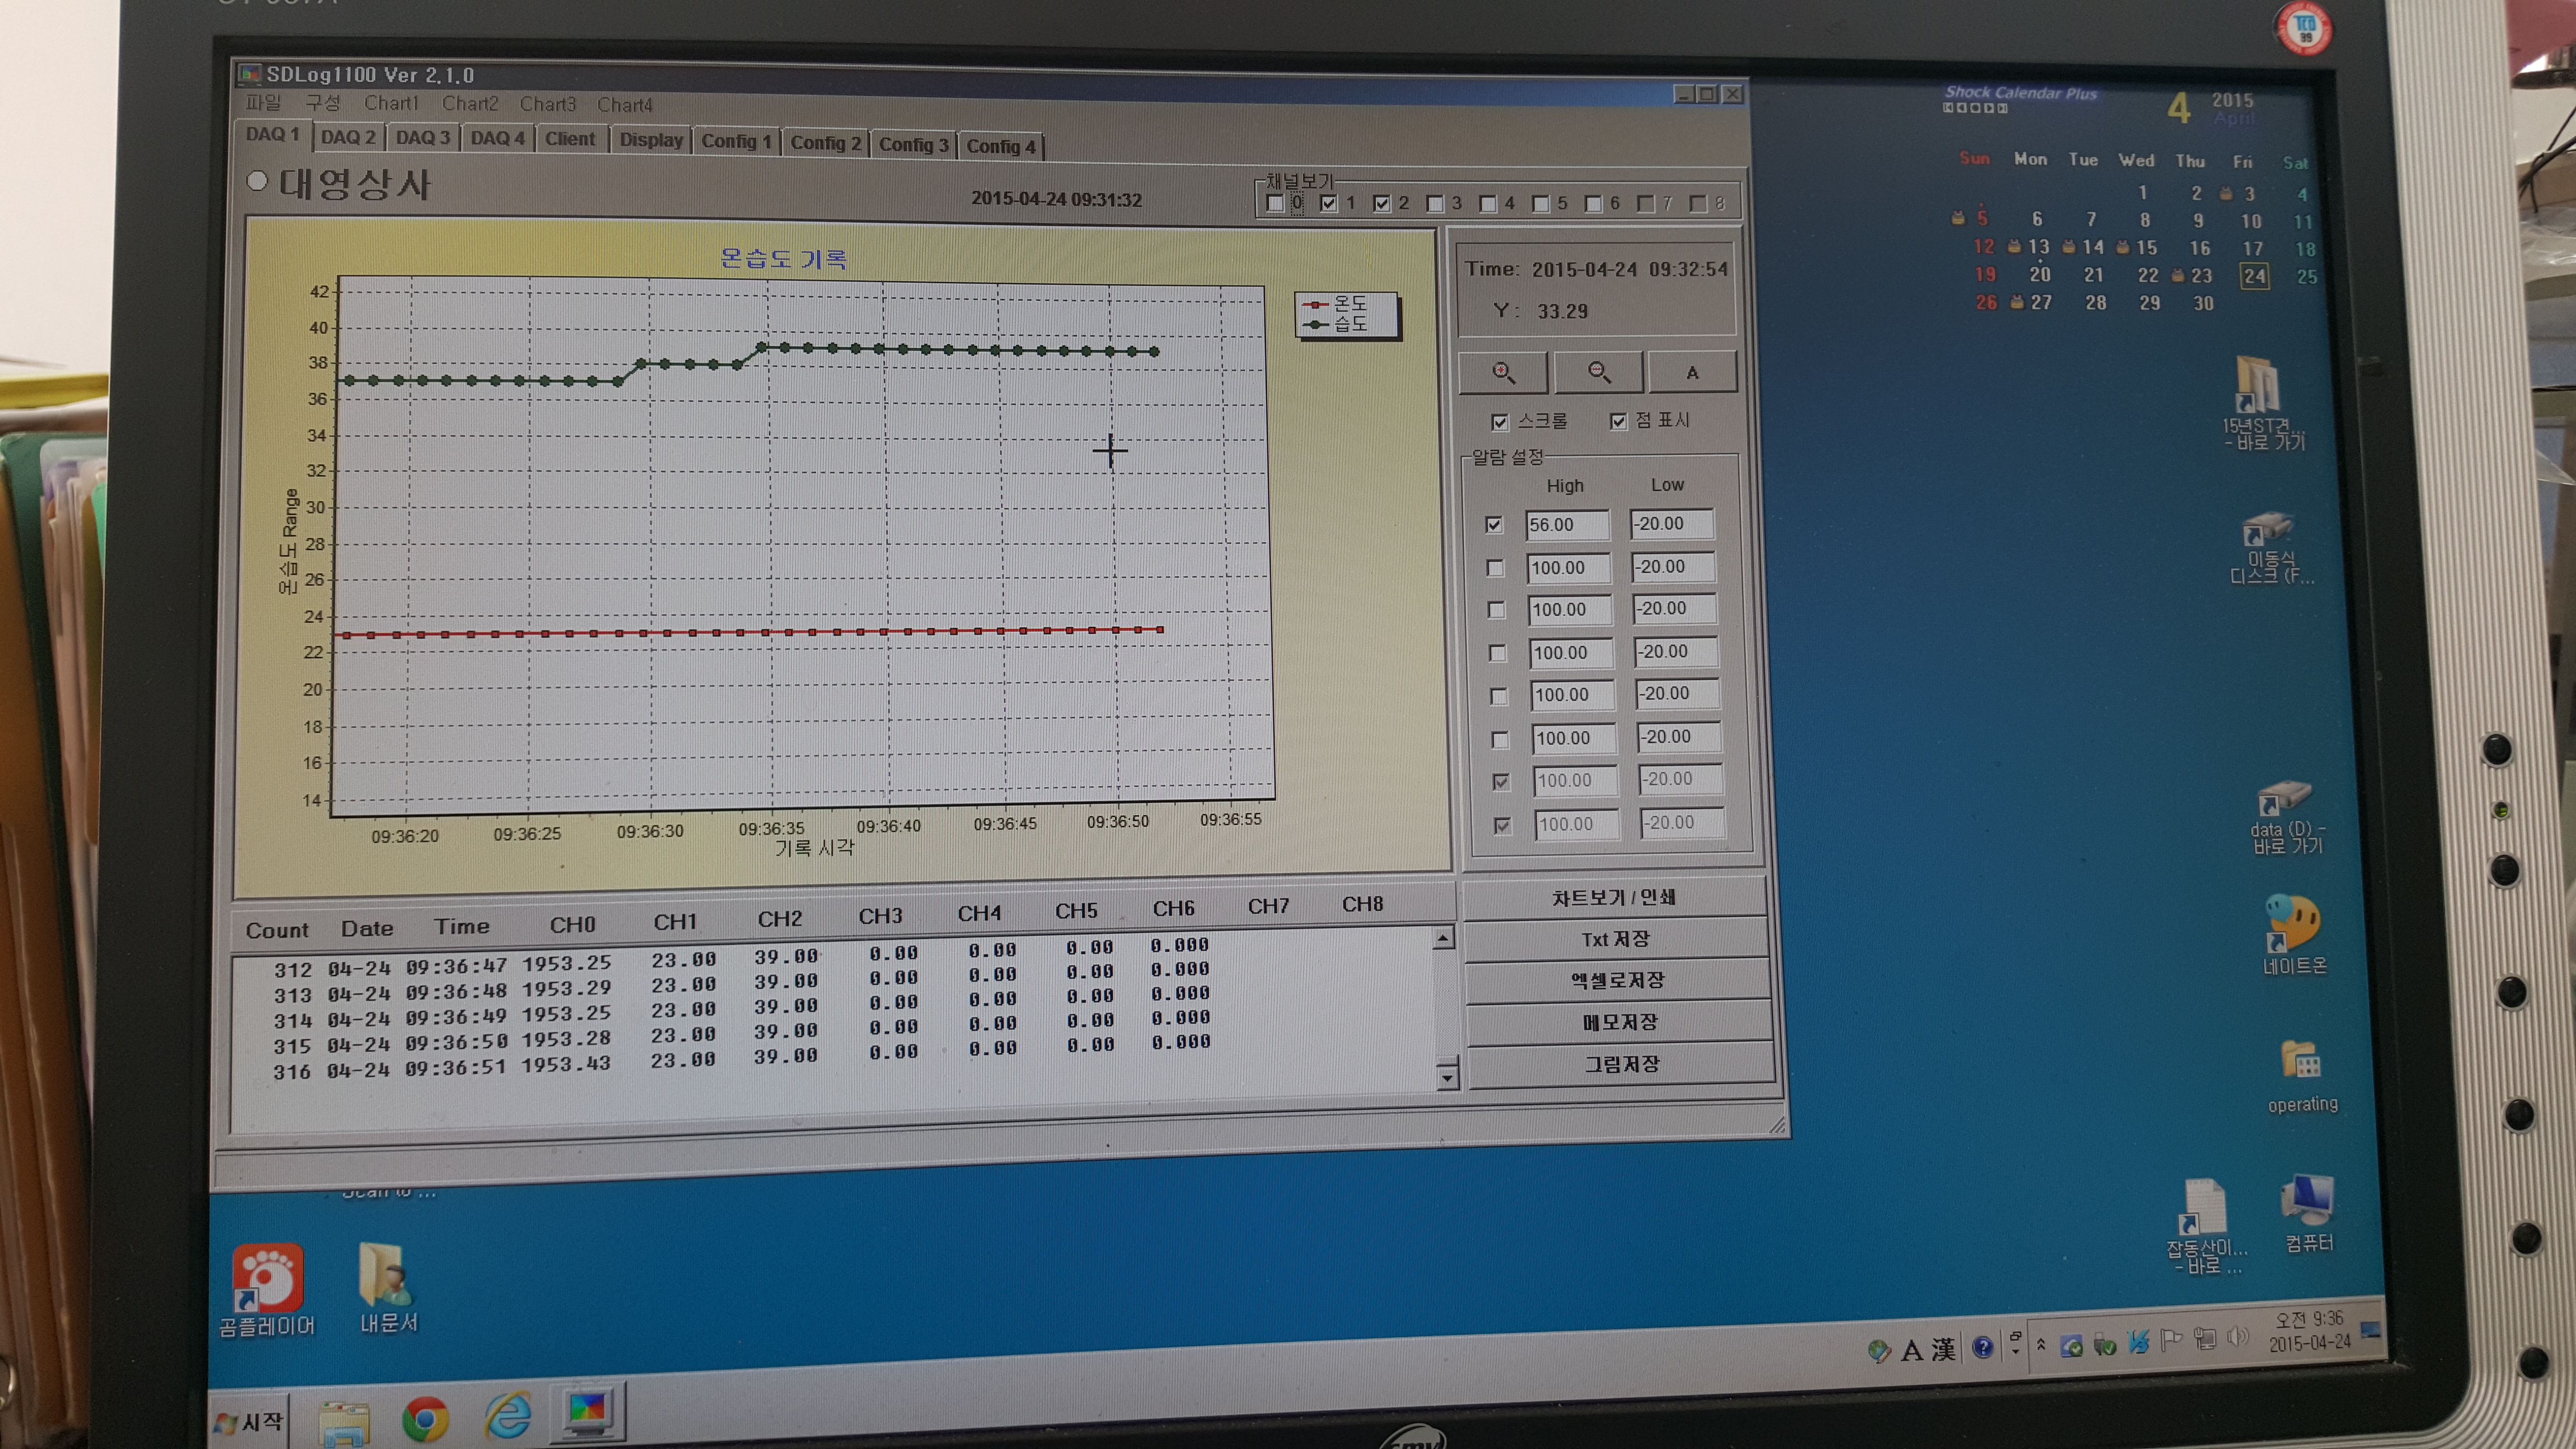Enable channel 5 view checkbox
The image size is (2576, 1449).
coord(1541,203)
